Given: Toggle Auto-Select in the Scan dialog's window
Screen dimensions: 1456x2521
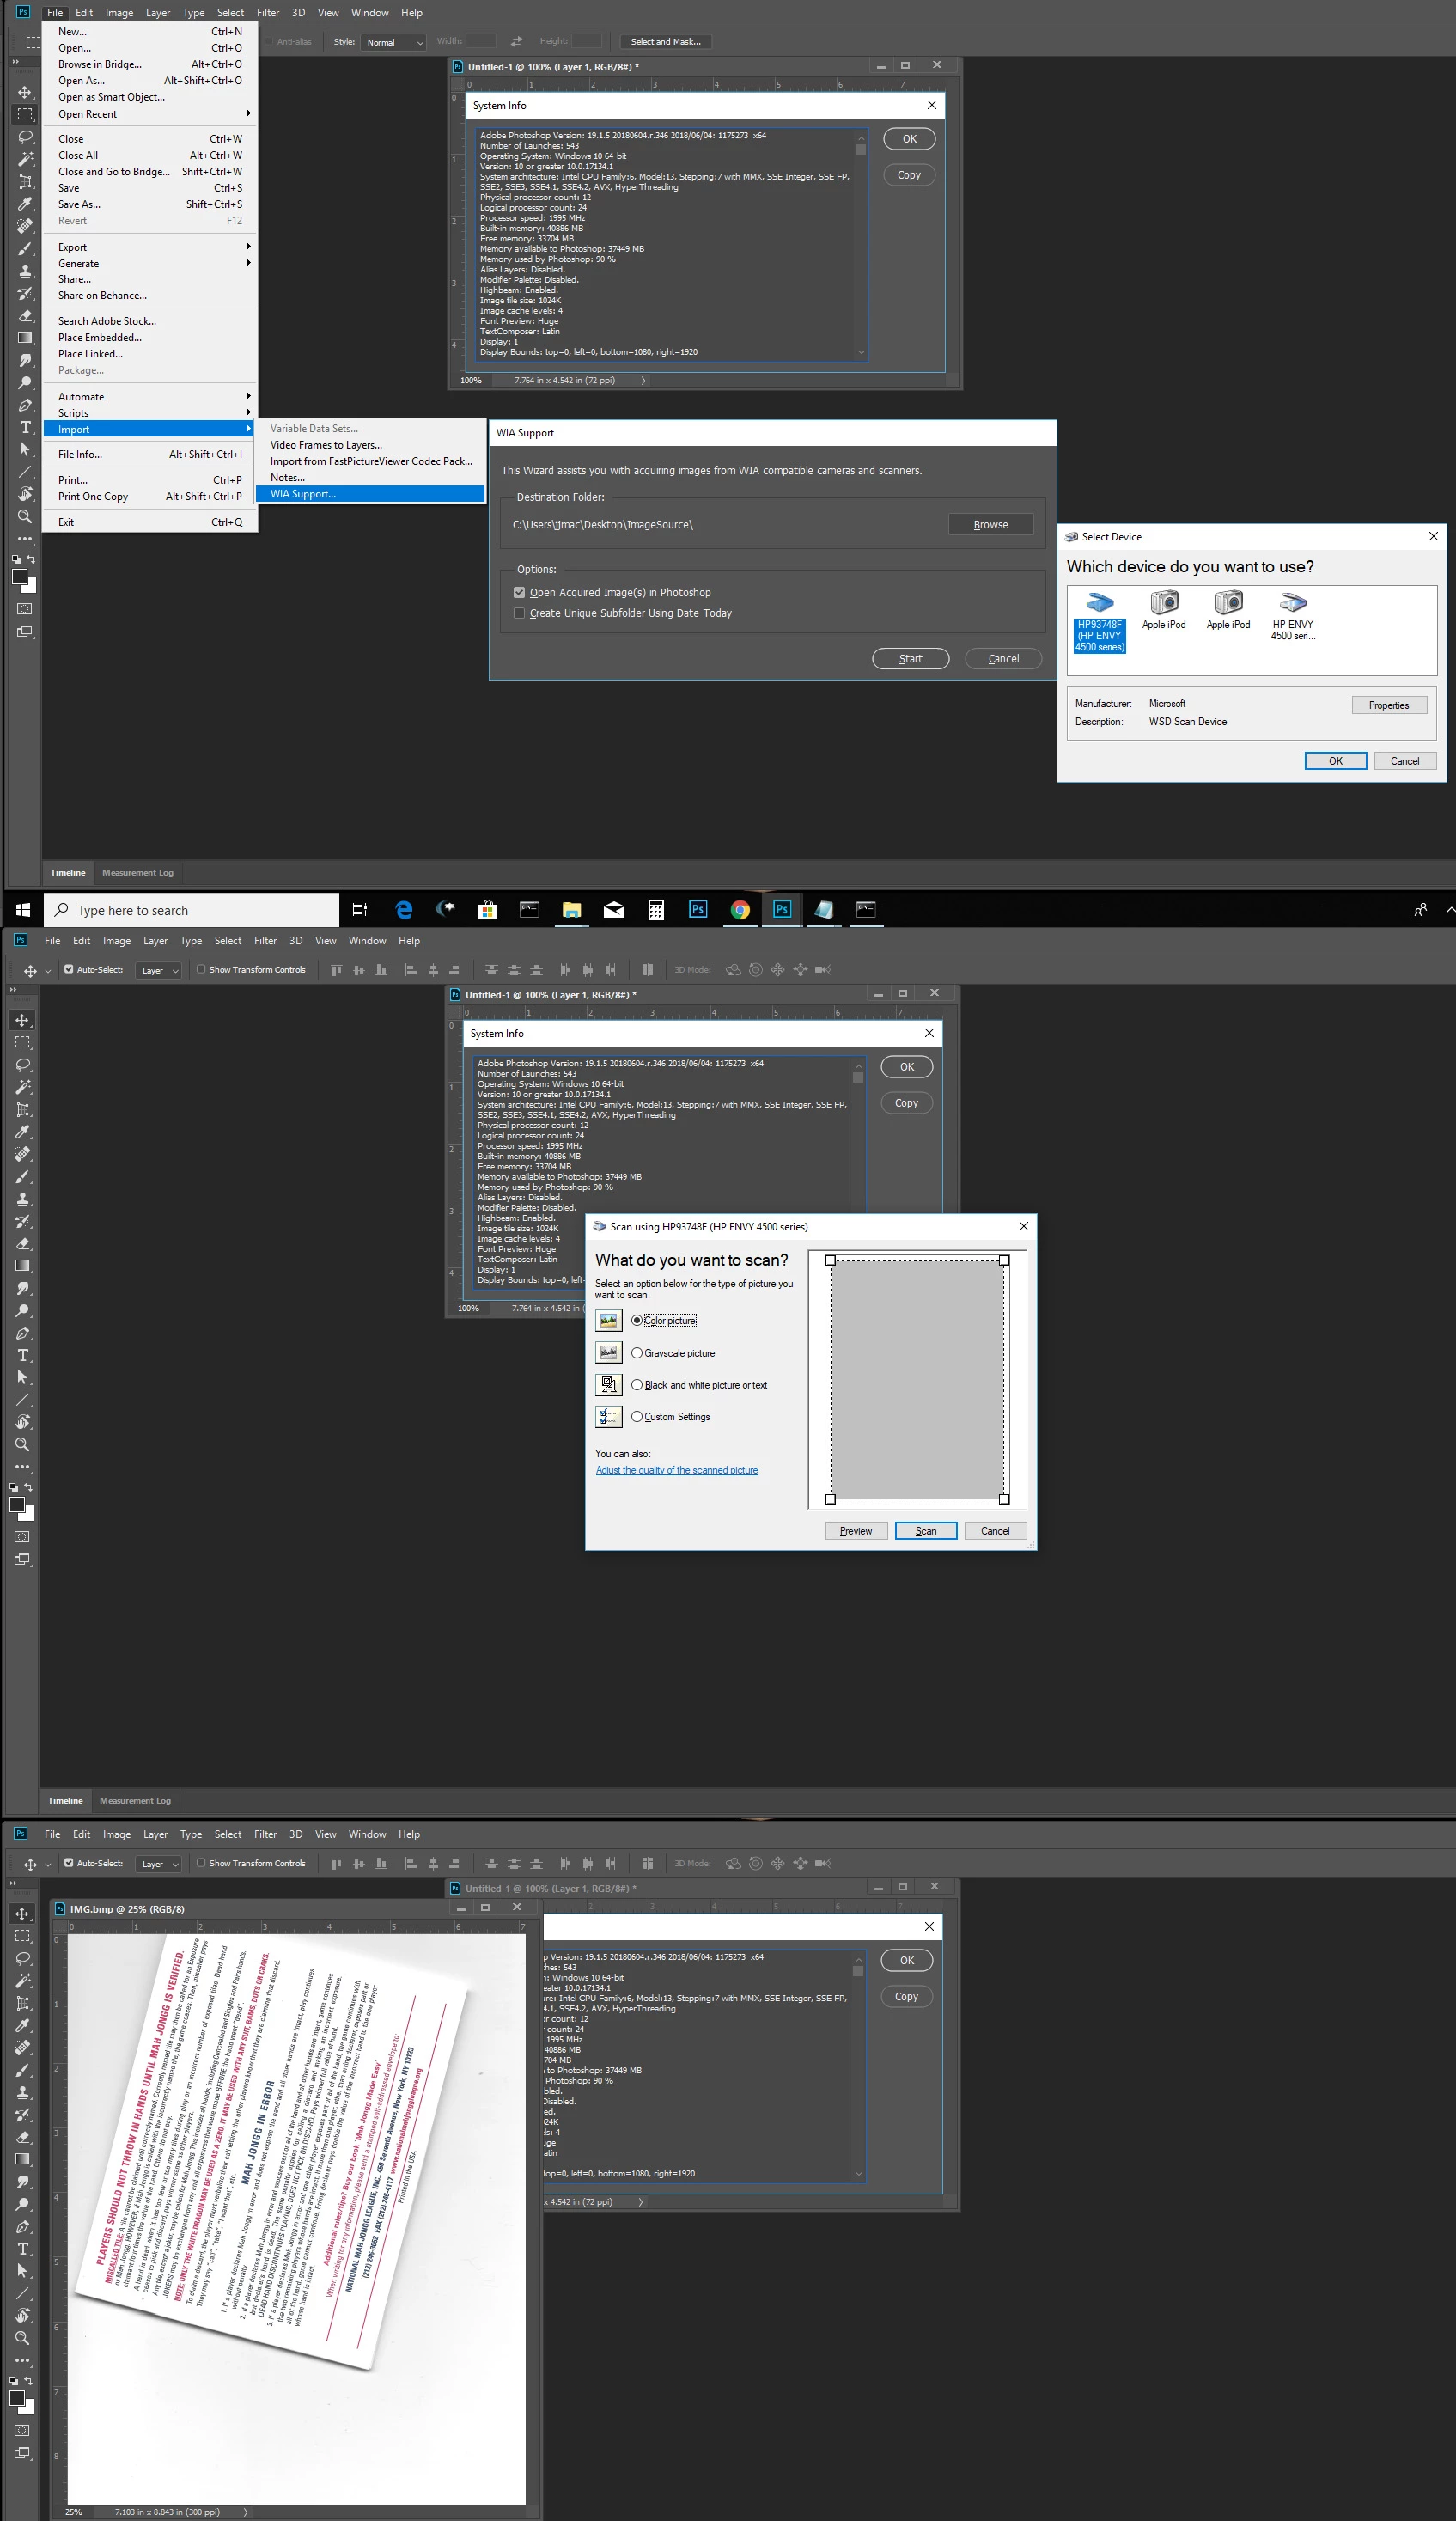Looking at the screenshot, I should click(69, 969).
